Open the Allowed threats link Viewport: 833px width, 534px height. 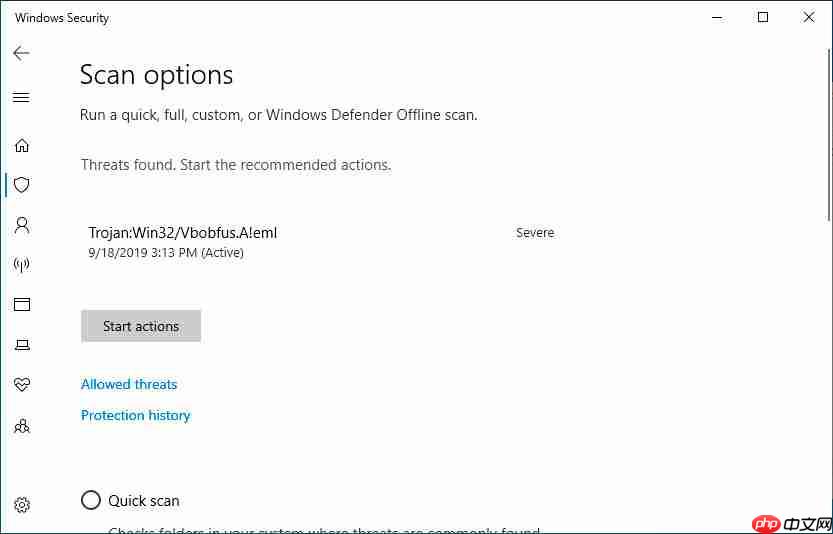pos(129,384)
